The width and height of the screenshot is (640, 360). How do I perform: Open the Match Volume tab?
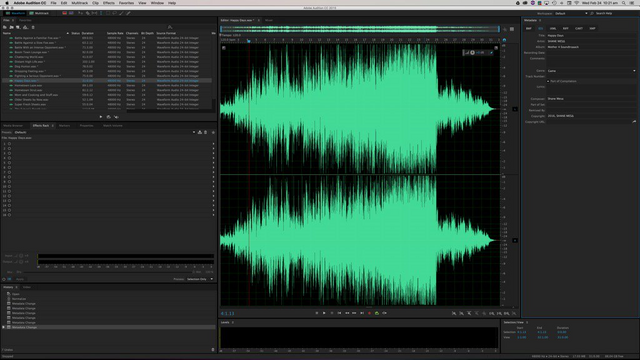113,126
